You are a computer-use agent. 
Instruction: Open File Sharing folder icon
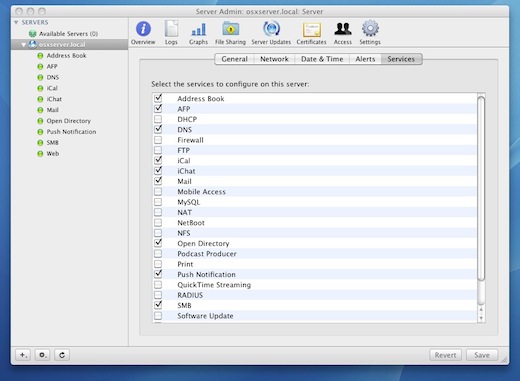[231, 29]
